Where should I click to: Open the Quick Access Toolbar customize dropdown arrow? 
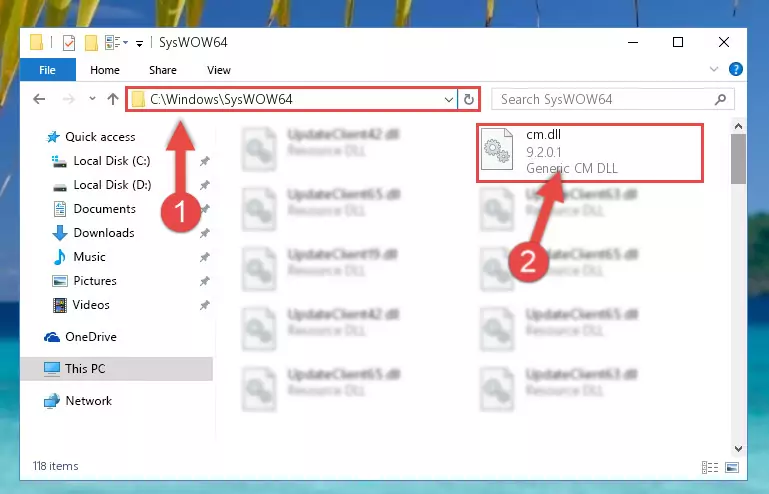pyautogui.click(x=139, y=44)
